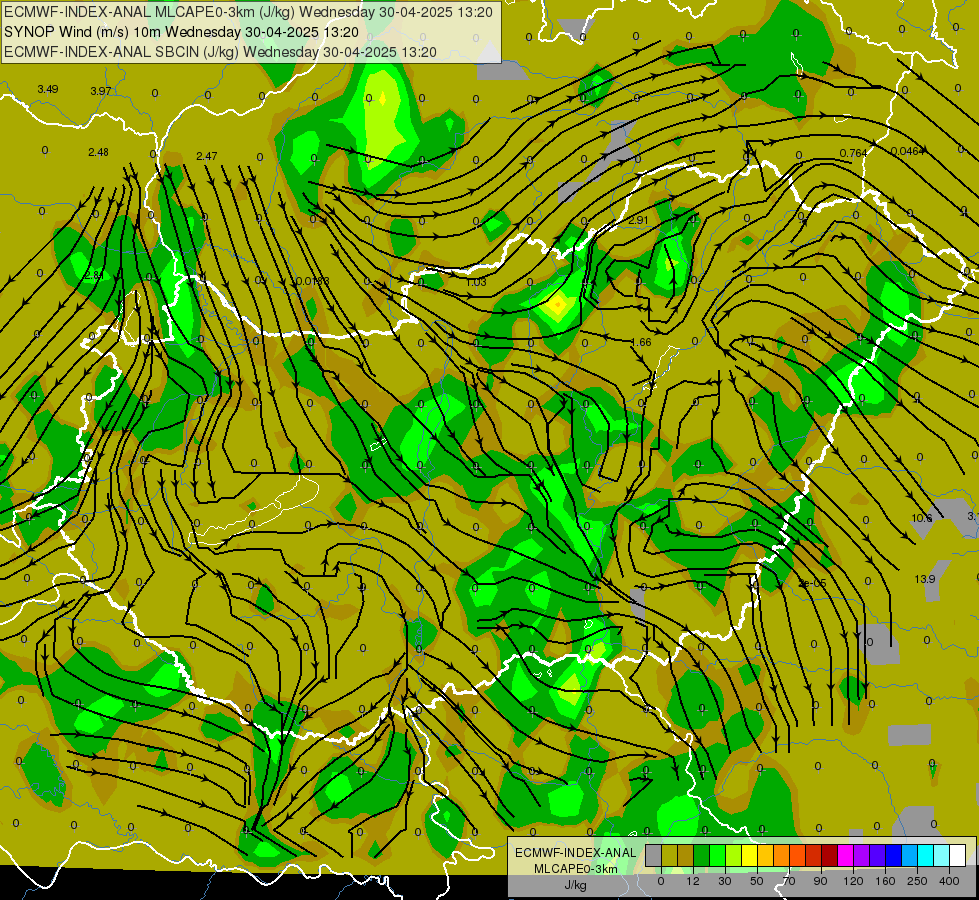Click the 'J/kg' unit label in legend
The image size is (979, 900).
click(575, 885)
